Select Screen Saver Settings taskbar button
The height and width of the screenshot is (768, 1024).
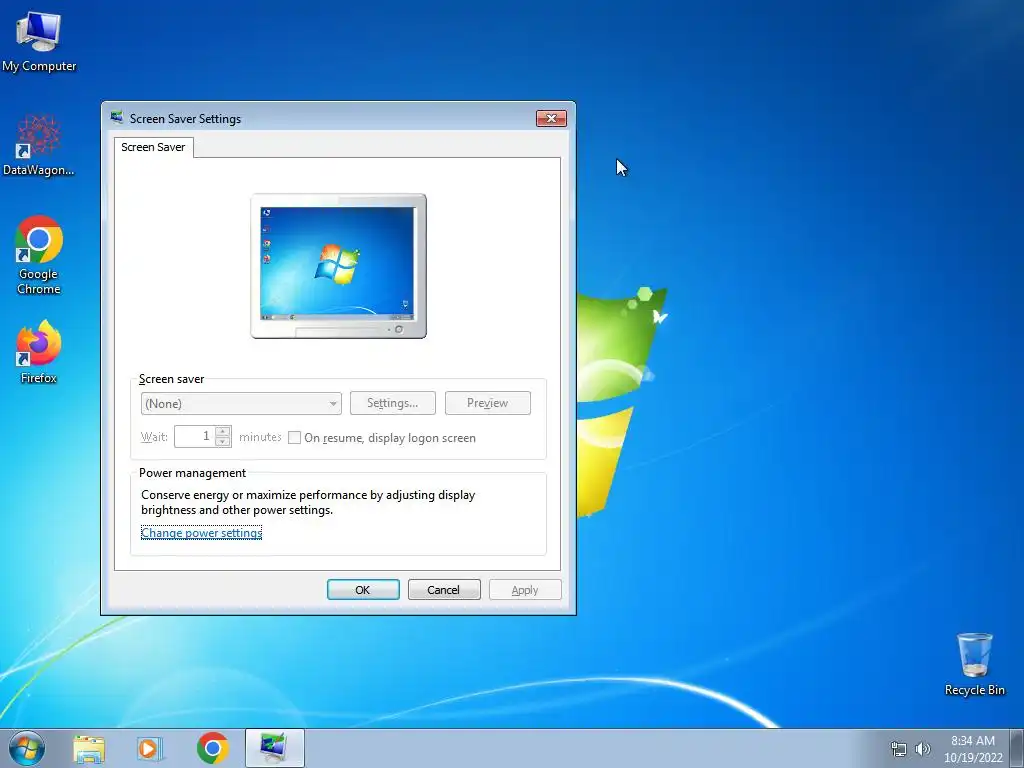[274, 748]
